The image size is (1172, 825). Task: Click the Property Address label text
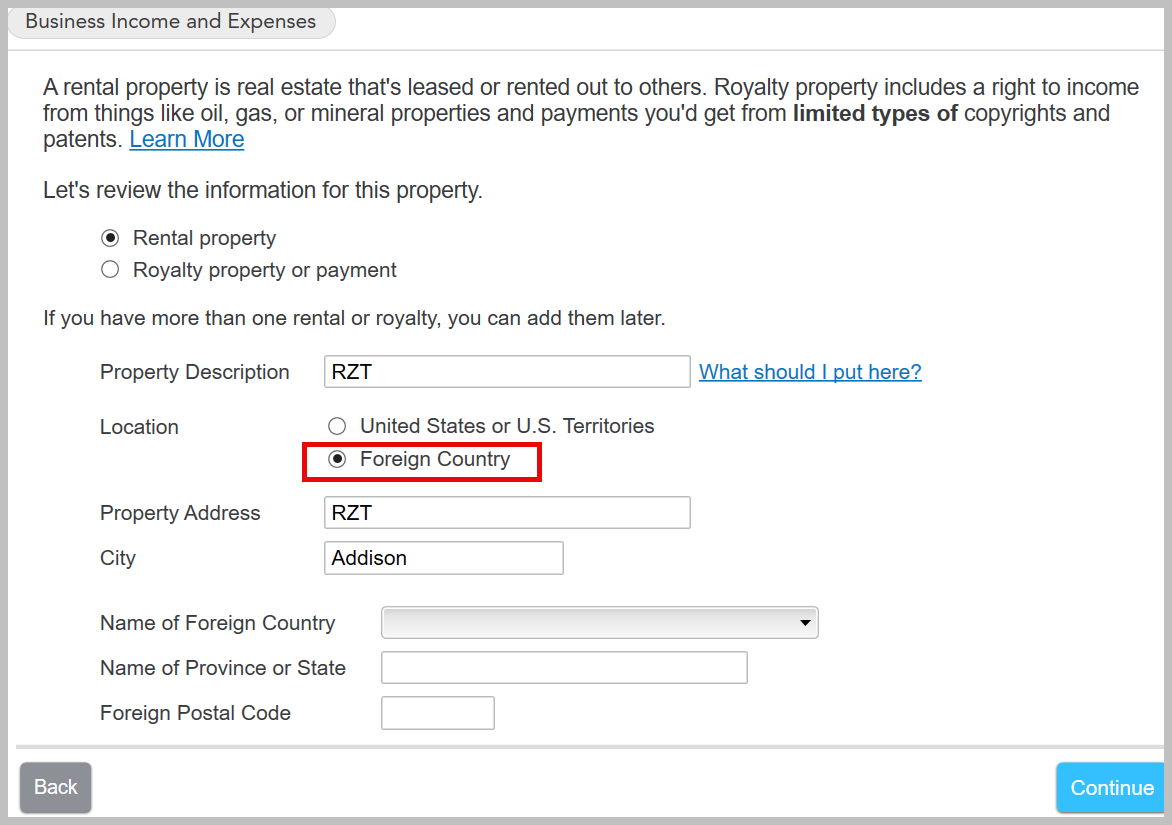point(180,513)
